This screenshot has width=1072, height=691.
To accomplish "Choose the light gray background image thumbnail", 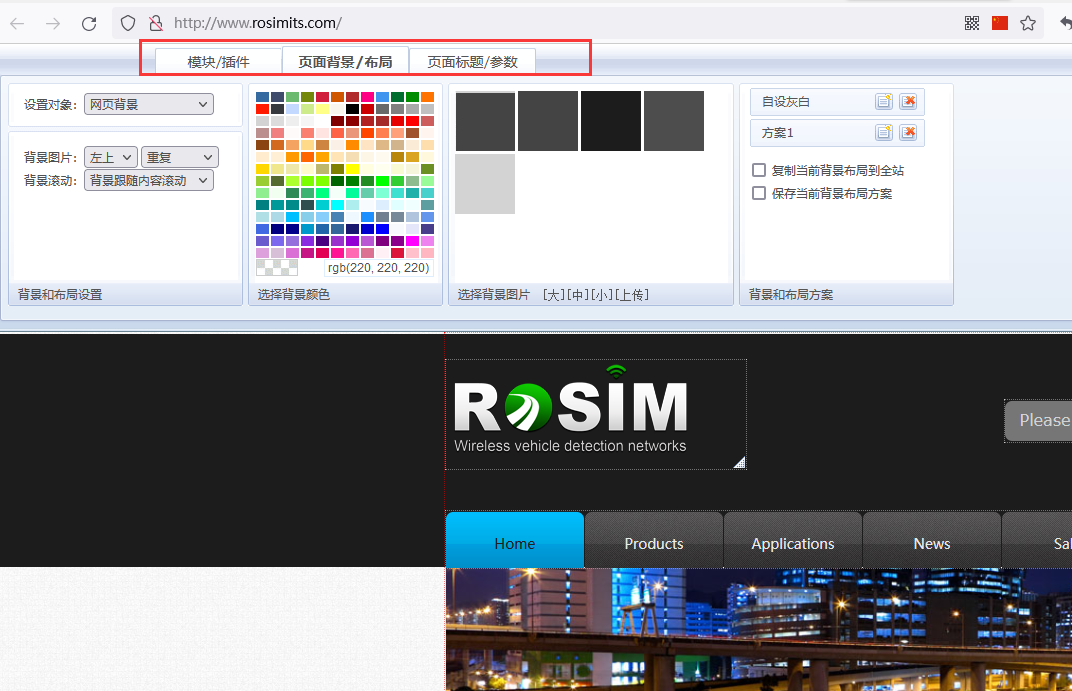I will point(485,184).
